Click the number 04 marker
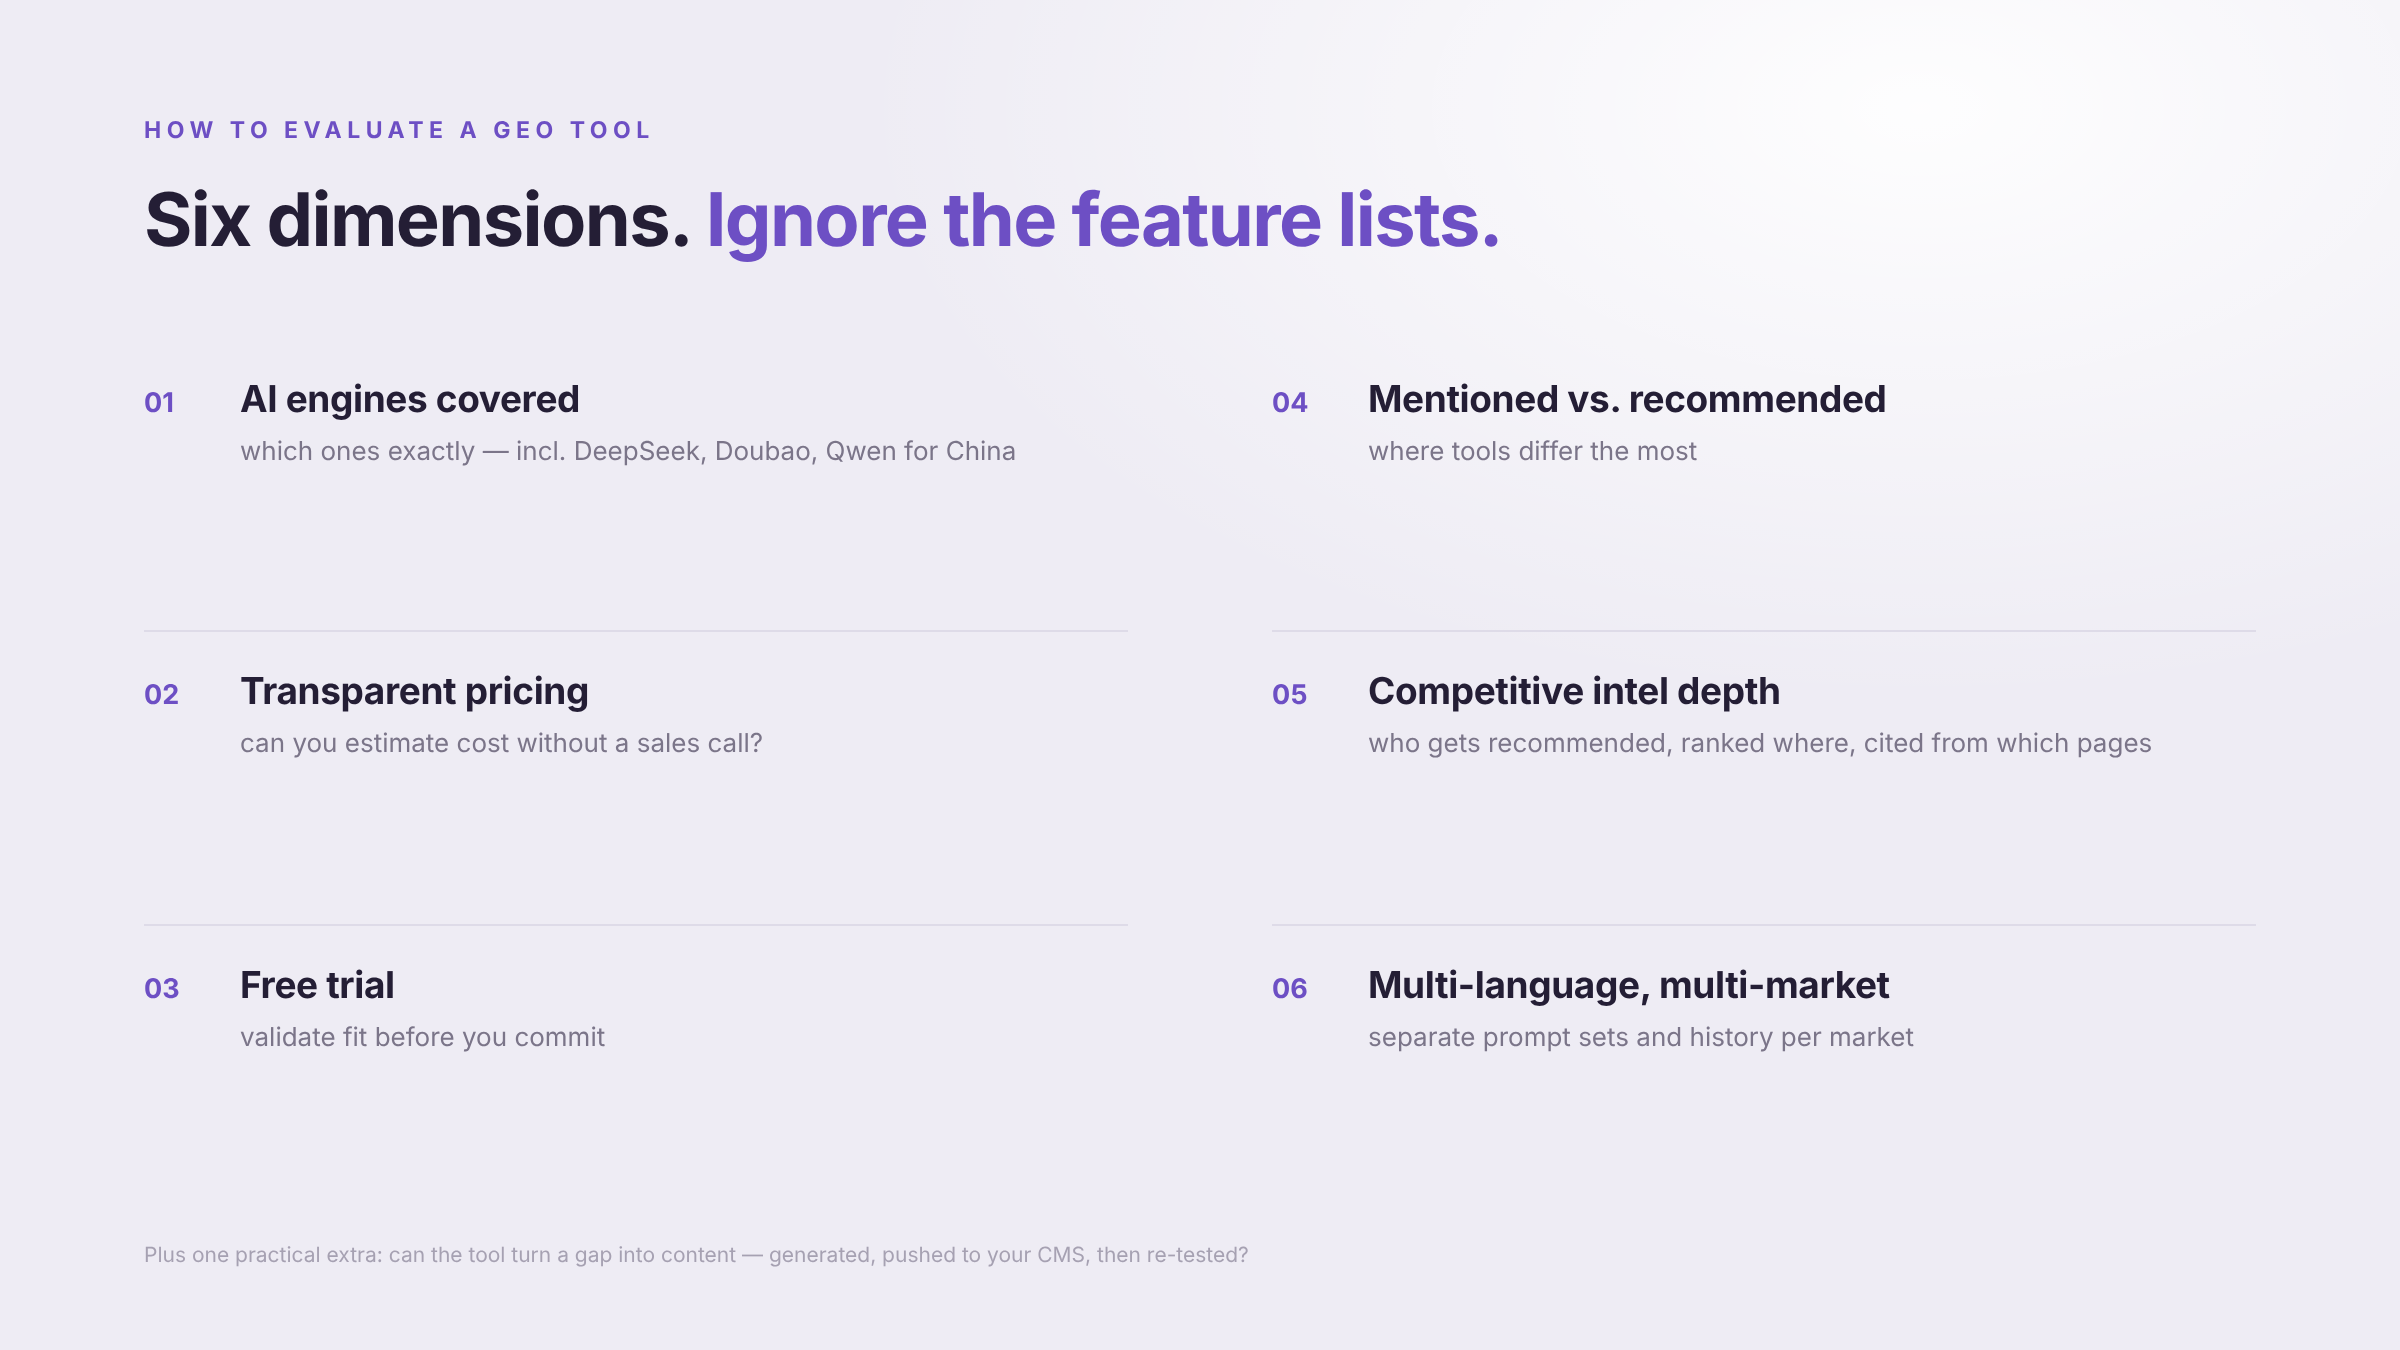The height and width of the screenshot is (1350, 2400). (x=1290, y=402)
